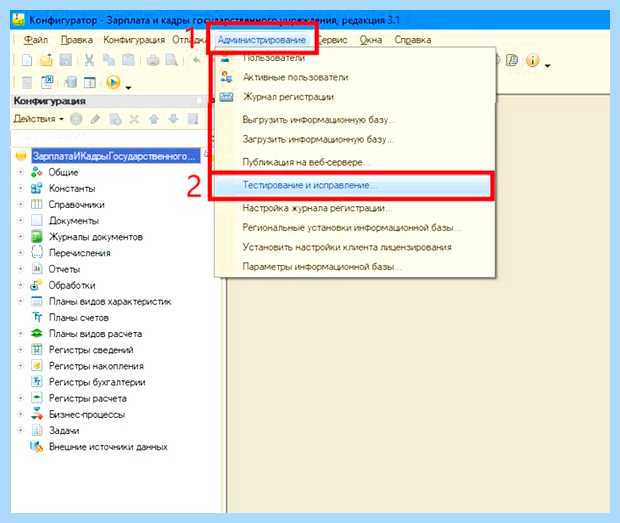Choose Параметры информационной базы entry
The height and width of the screenshot is (523, 620).
pos(354,267)
